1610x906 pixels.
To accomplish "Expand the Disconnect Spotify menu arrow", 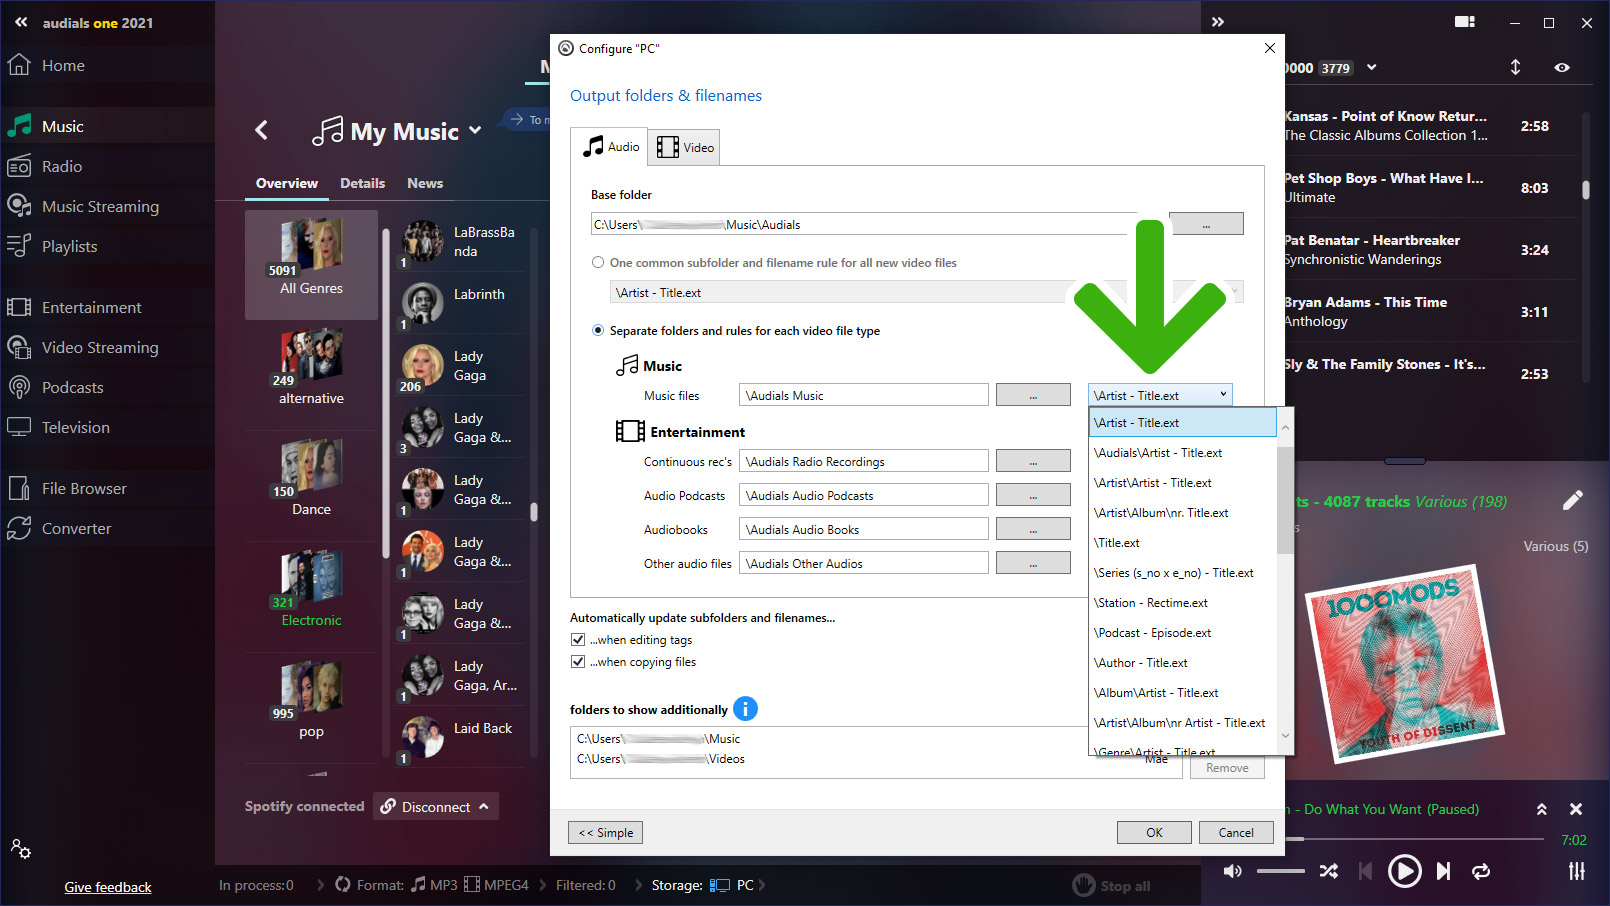I will coord(484,807).
